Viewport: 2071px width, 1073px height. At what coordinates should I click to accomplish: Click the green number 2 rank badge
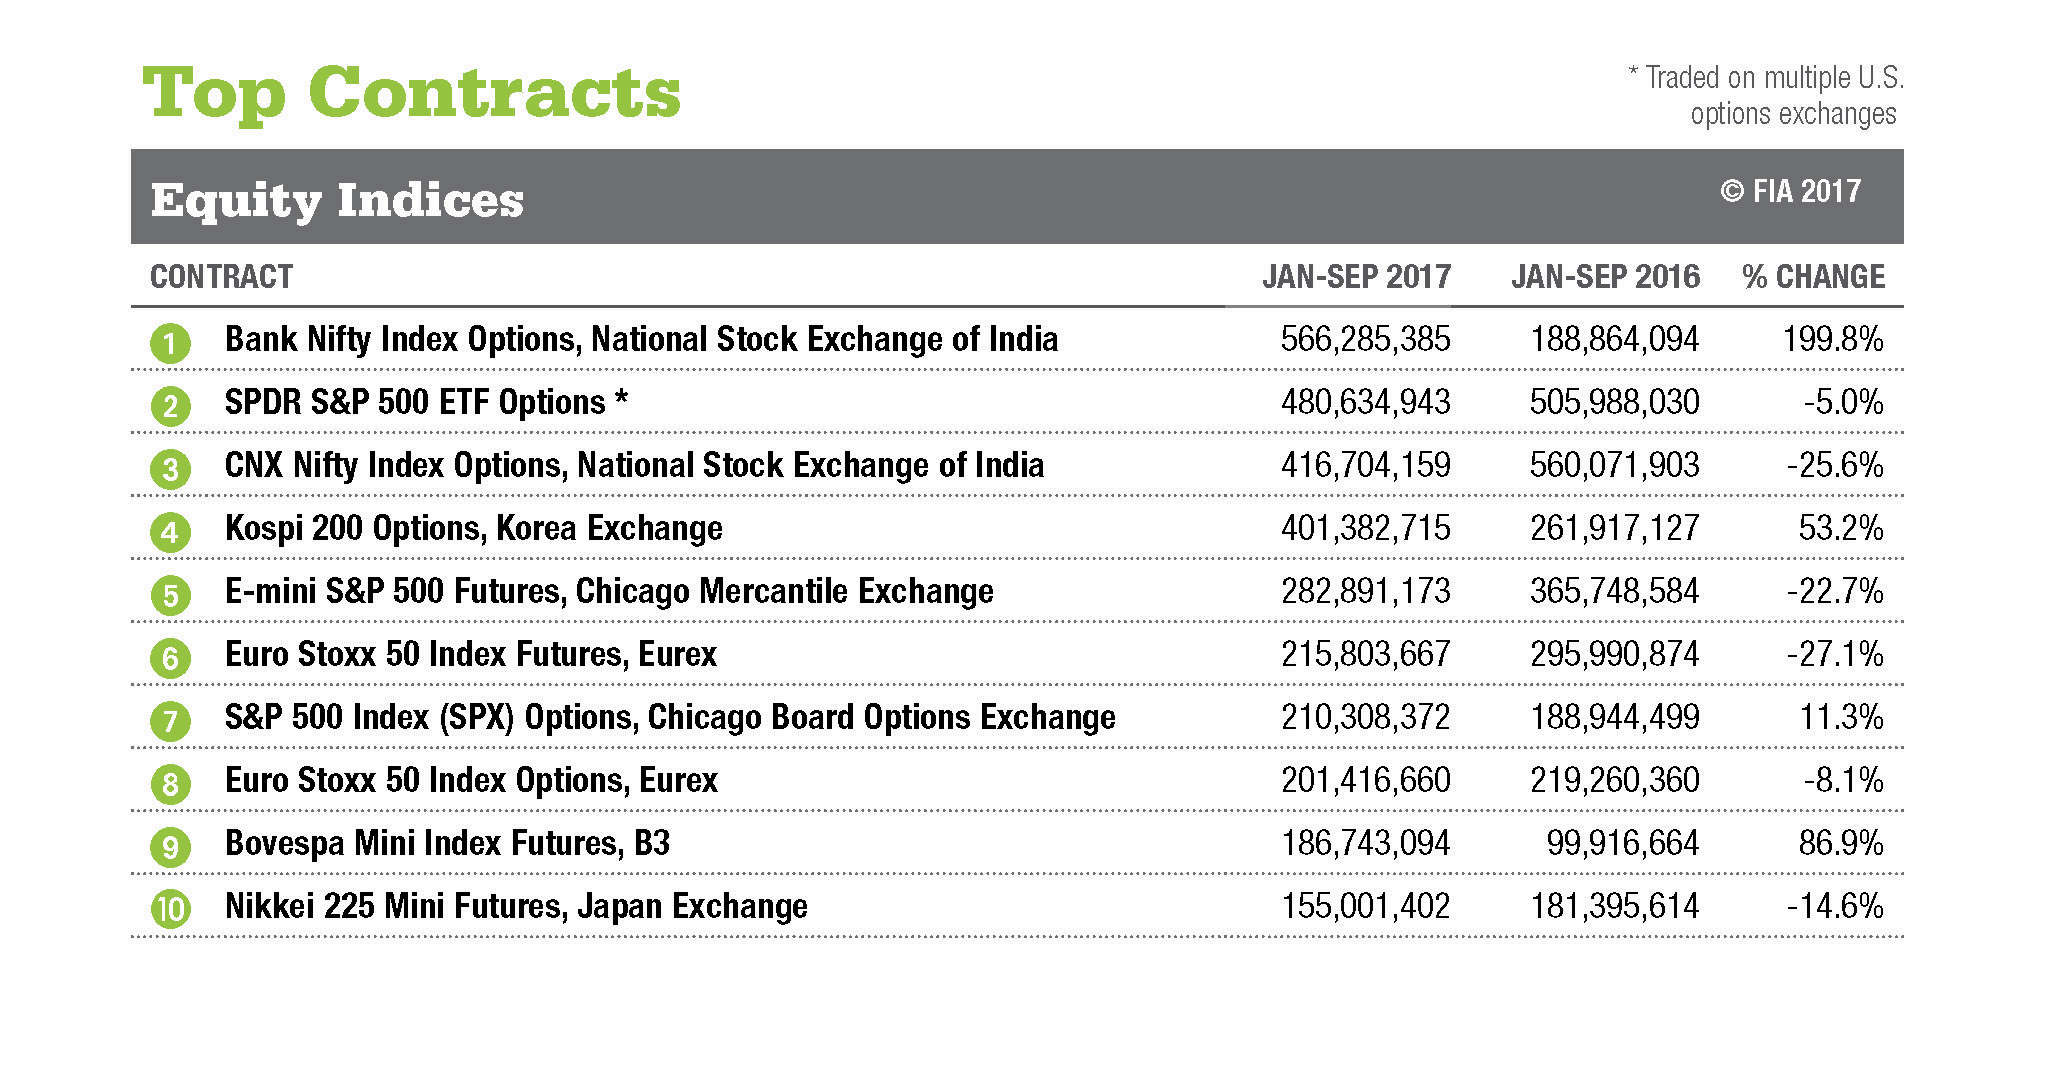tap(170, 406)
